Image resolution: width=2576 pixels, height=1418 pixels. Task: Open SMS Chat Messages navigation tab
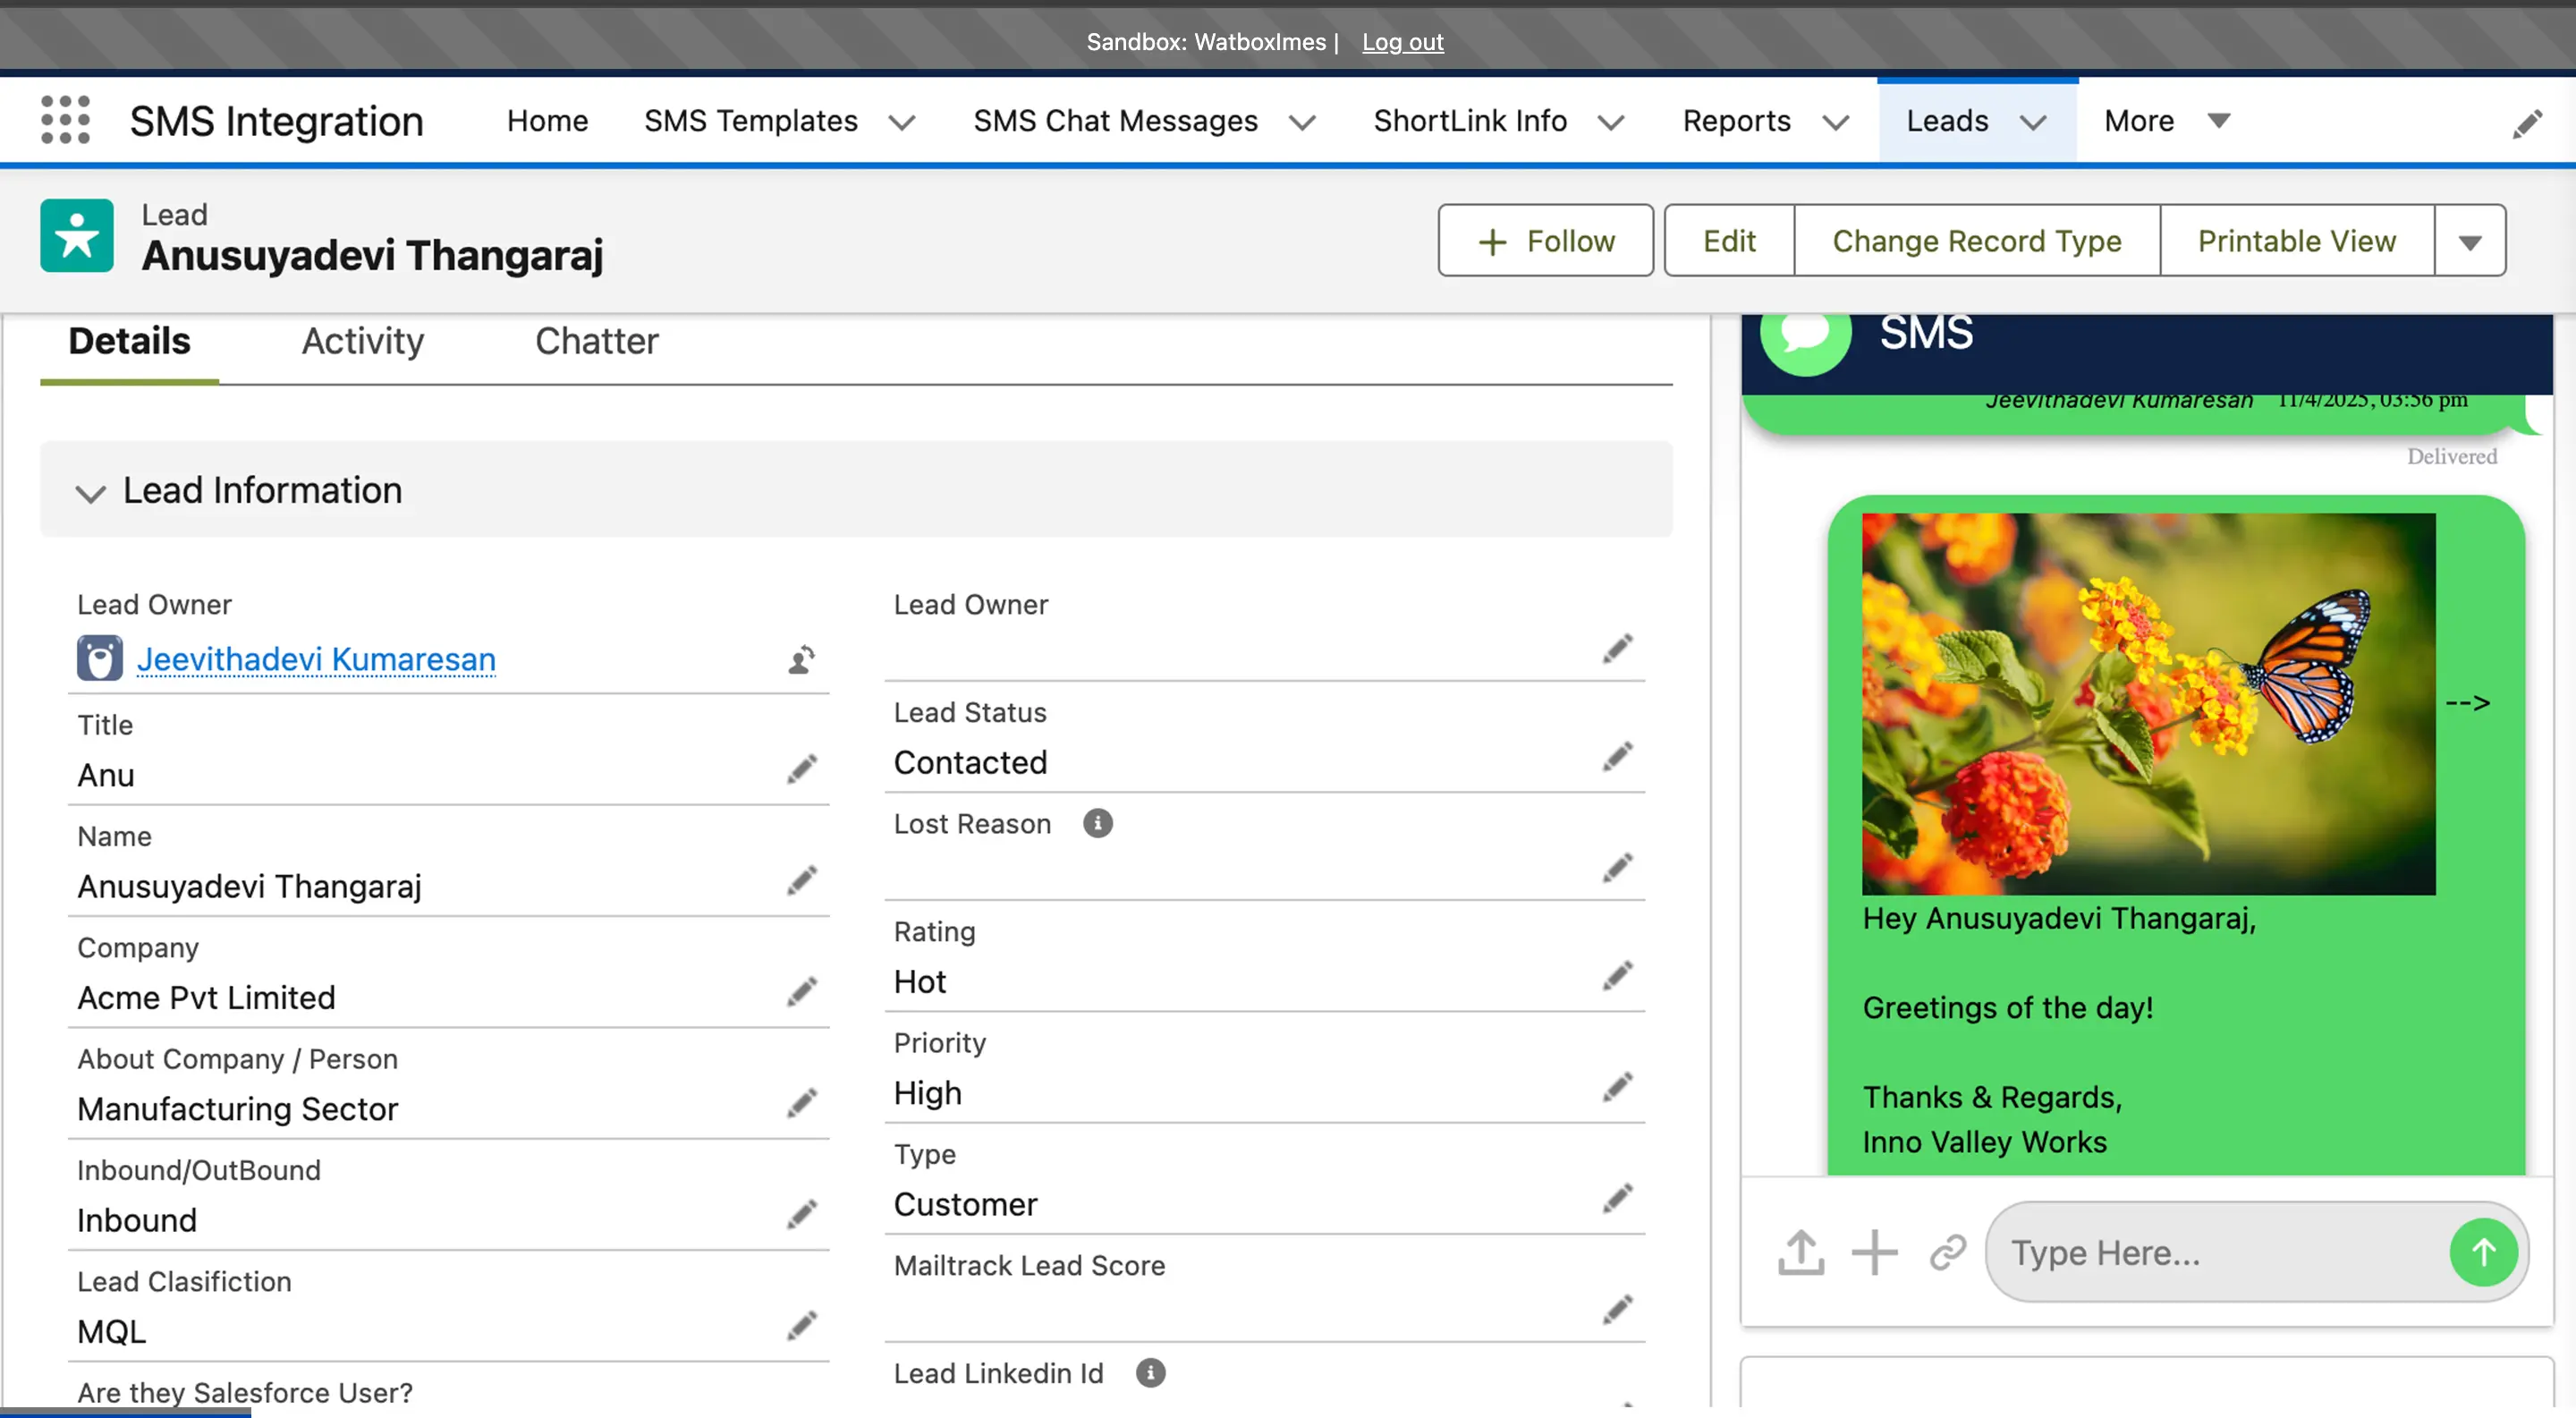coord(1115,121)
